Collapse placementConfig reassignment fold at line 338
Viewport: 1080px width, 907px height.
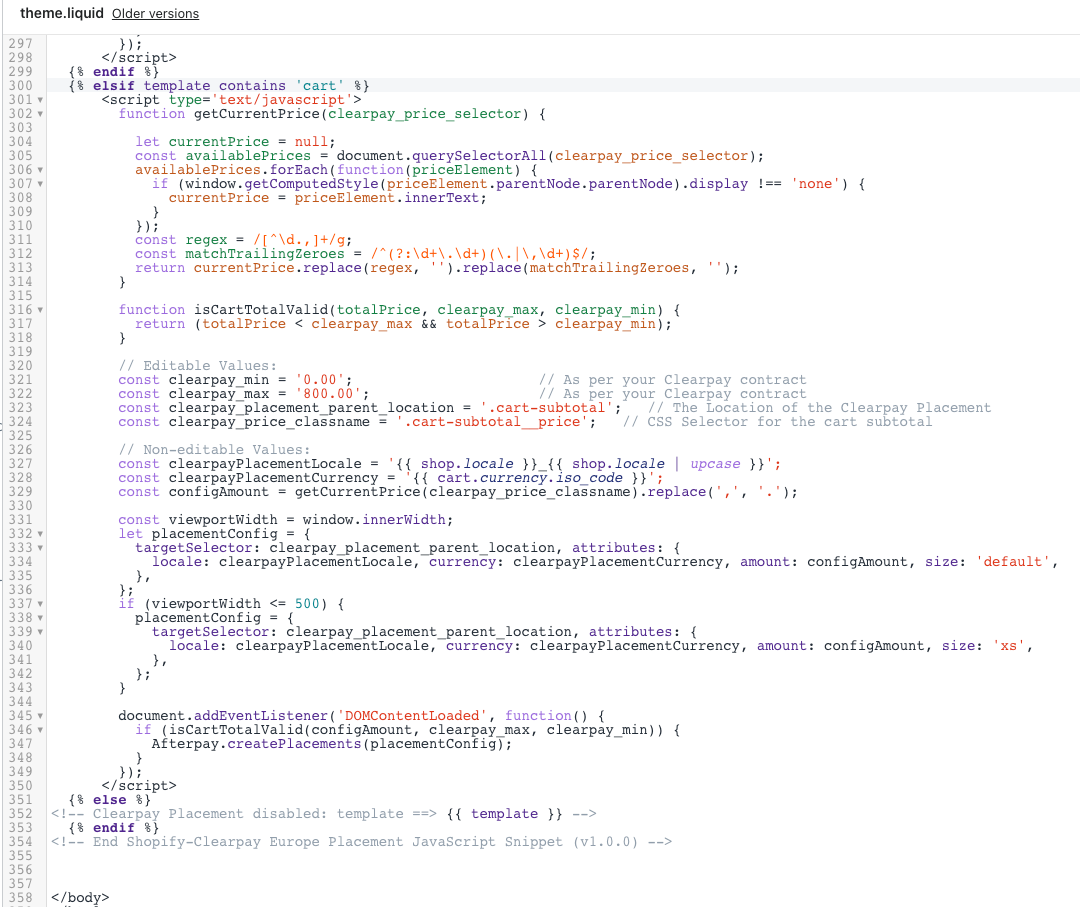tap(40, 618)
